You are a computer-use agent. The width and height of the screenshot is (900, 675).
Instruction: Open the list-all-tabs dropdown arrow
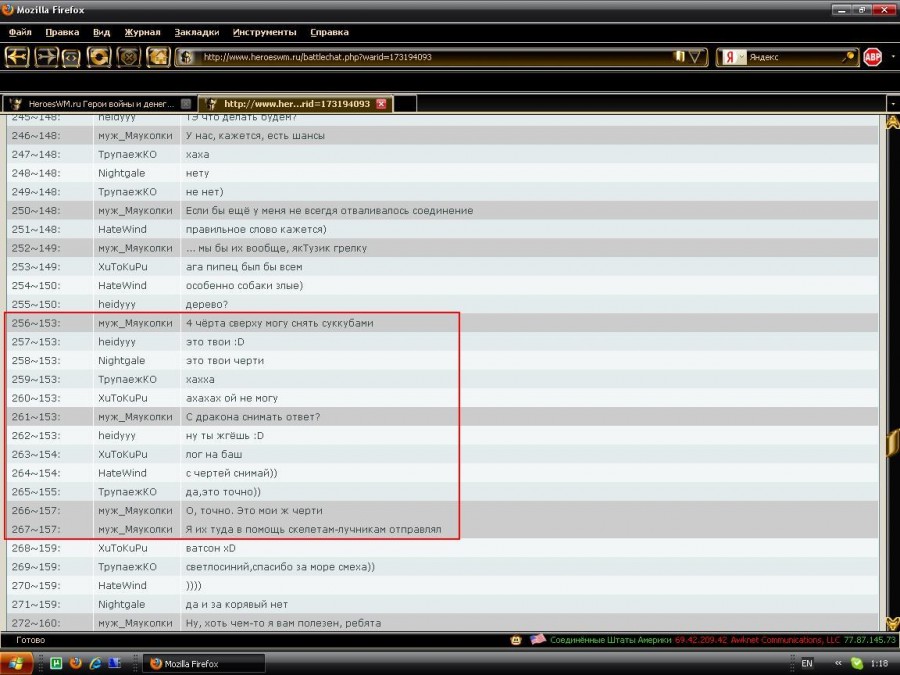(x=892, y=103)
